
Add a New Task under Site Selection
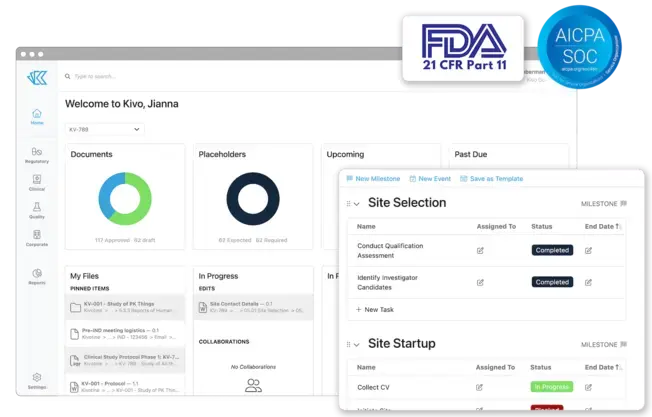380,310
